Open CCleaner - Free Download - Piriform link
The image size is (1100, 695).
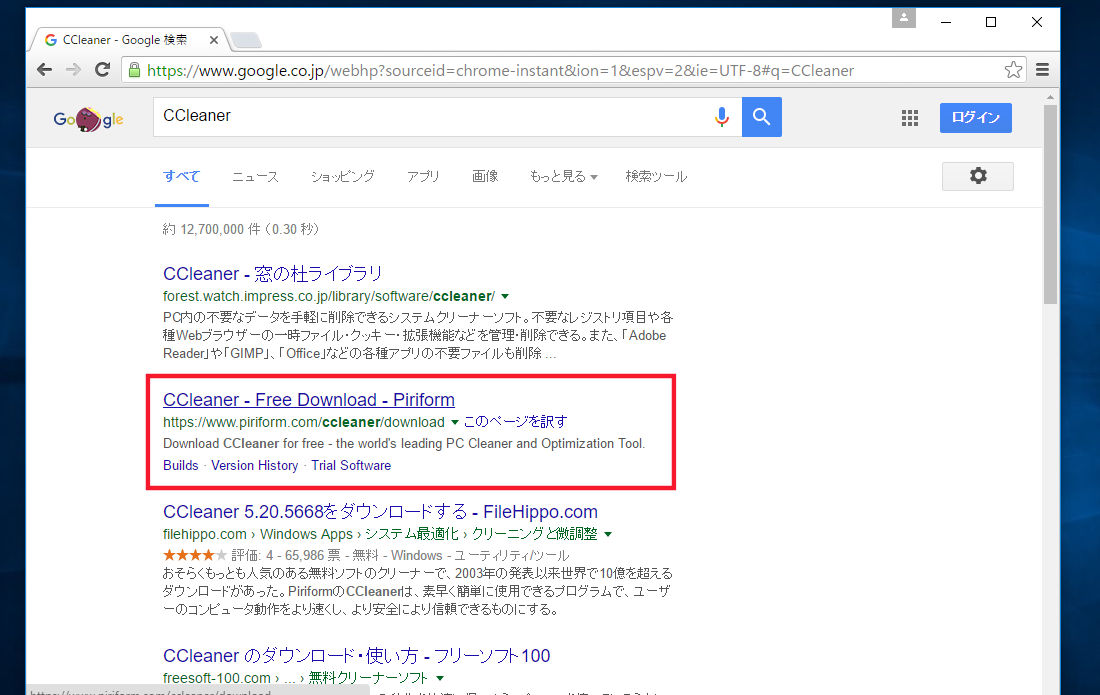(309, 400)
